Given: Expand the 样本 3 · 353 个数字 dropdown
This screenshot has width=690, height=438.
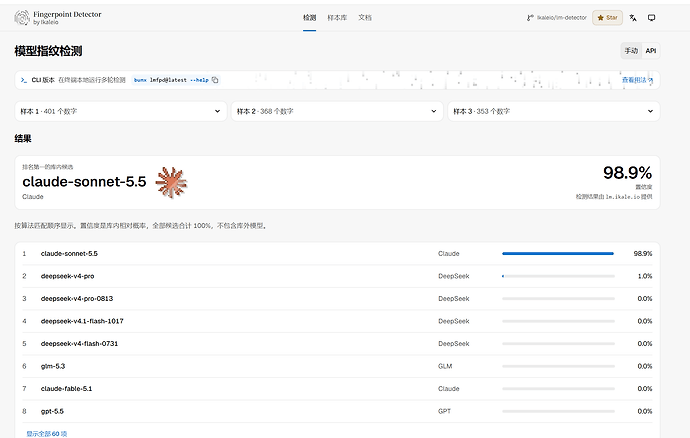Looking at the screenshot, I should tap(554, 111).
